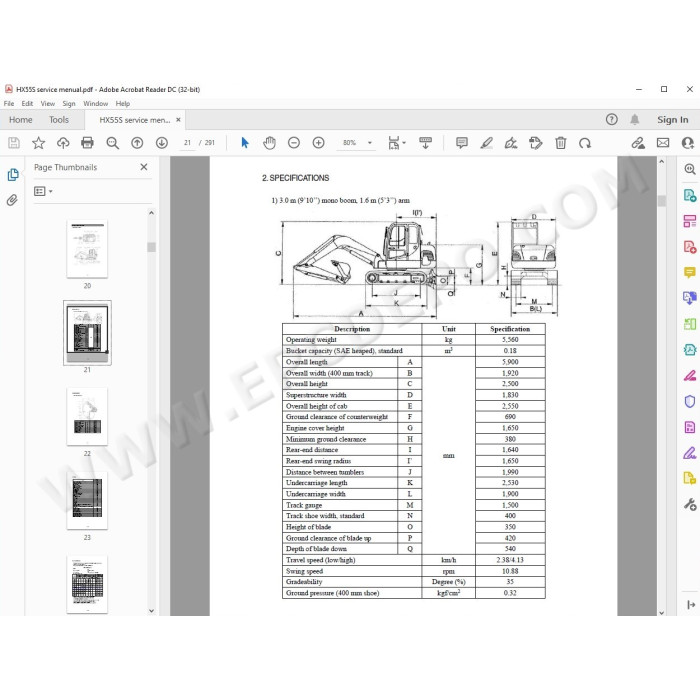Click the Sign In button
Image resolution: width=700 pixels, height=700 pixels.
pos(672,120)
